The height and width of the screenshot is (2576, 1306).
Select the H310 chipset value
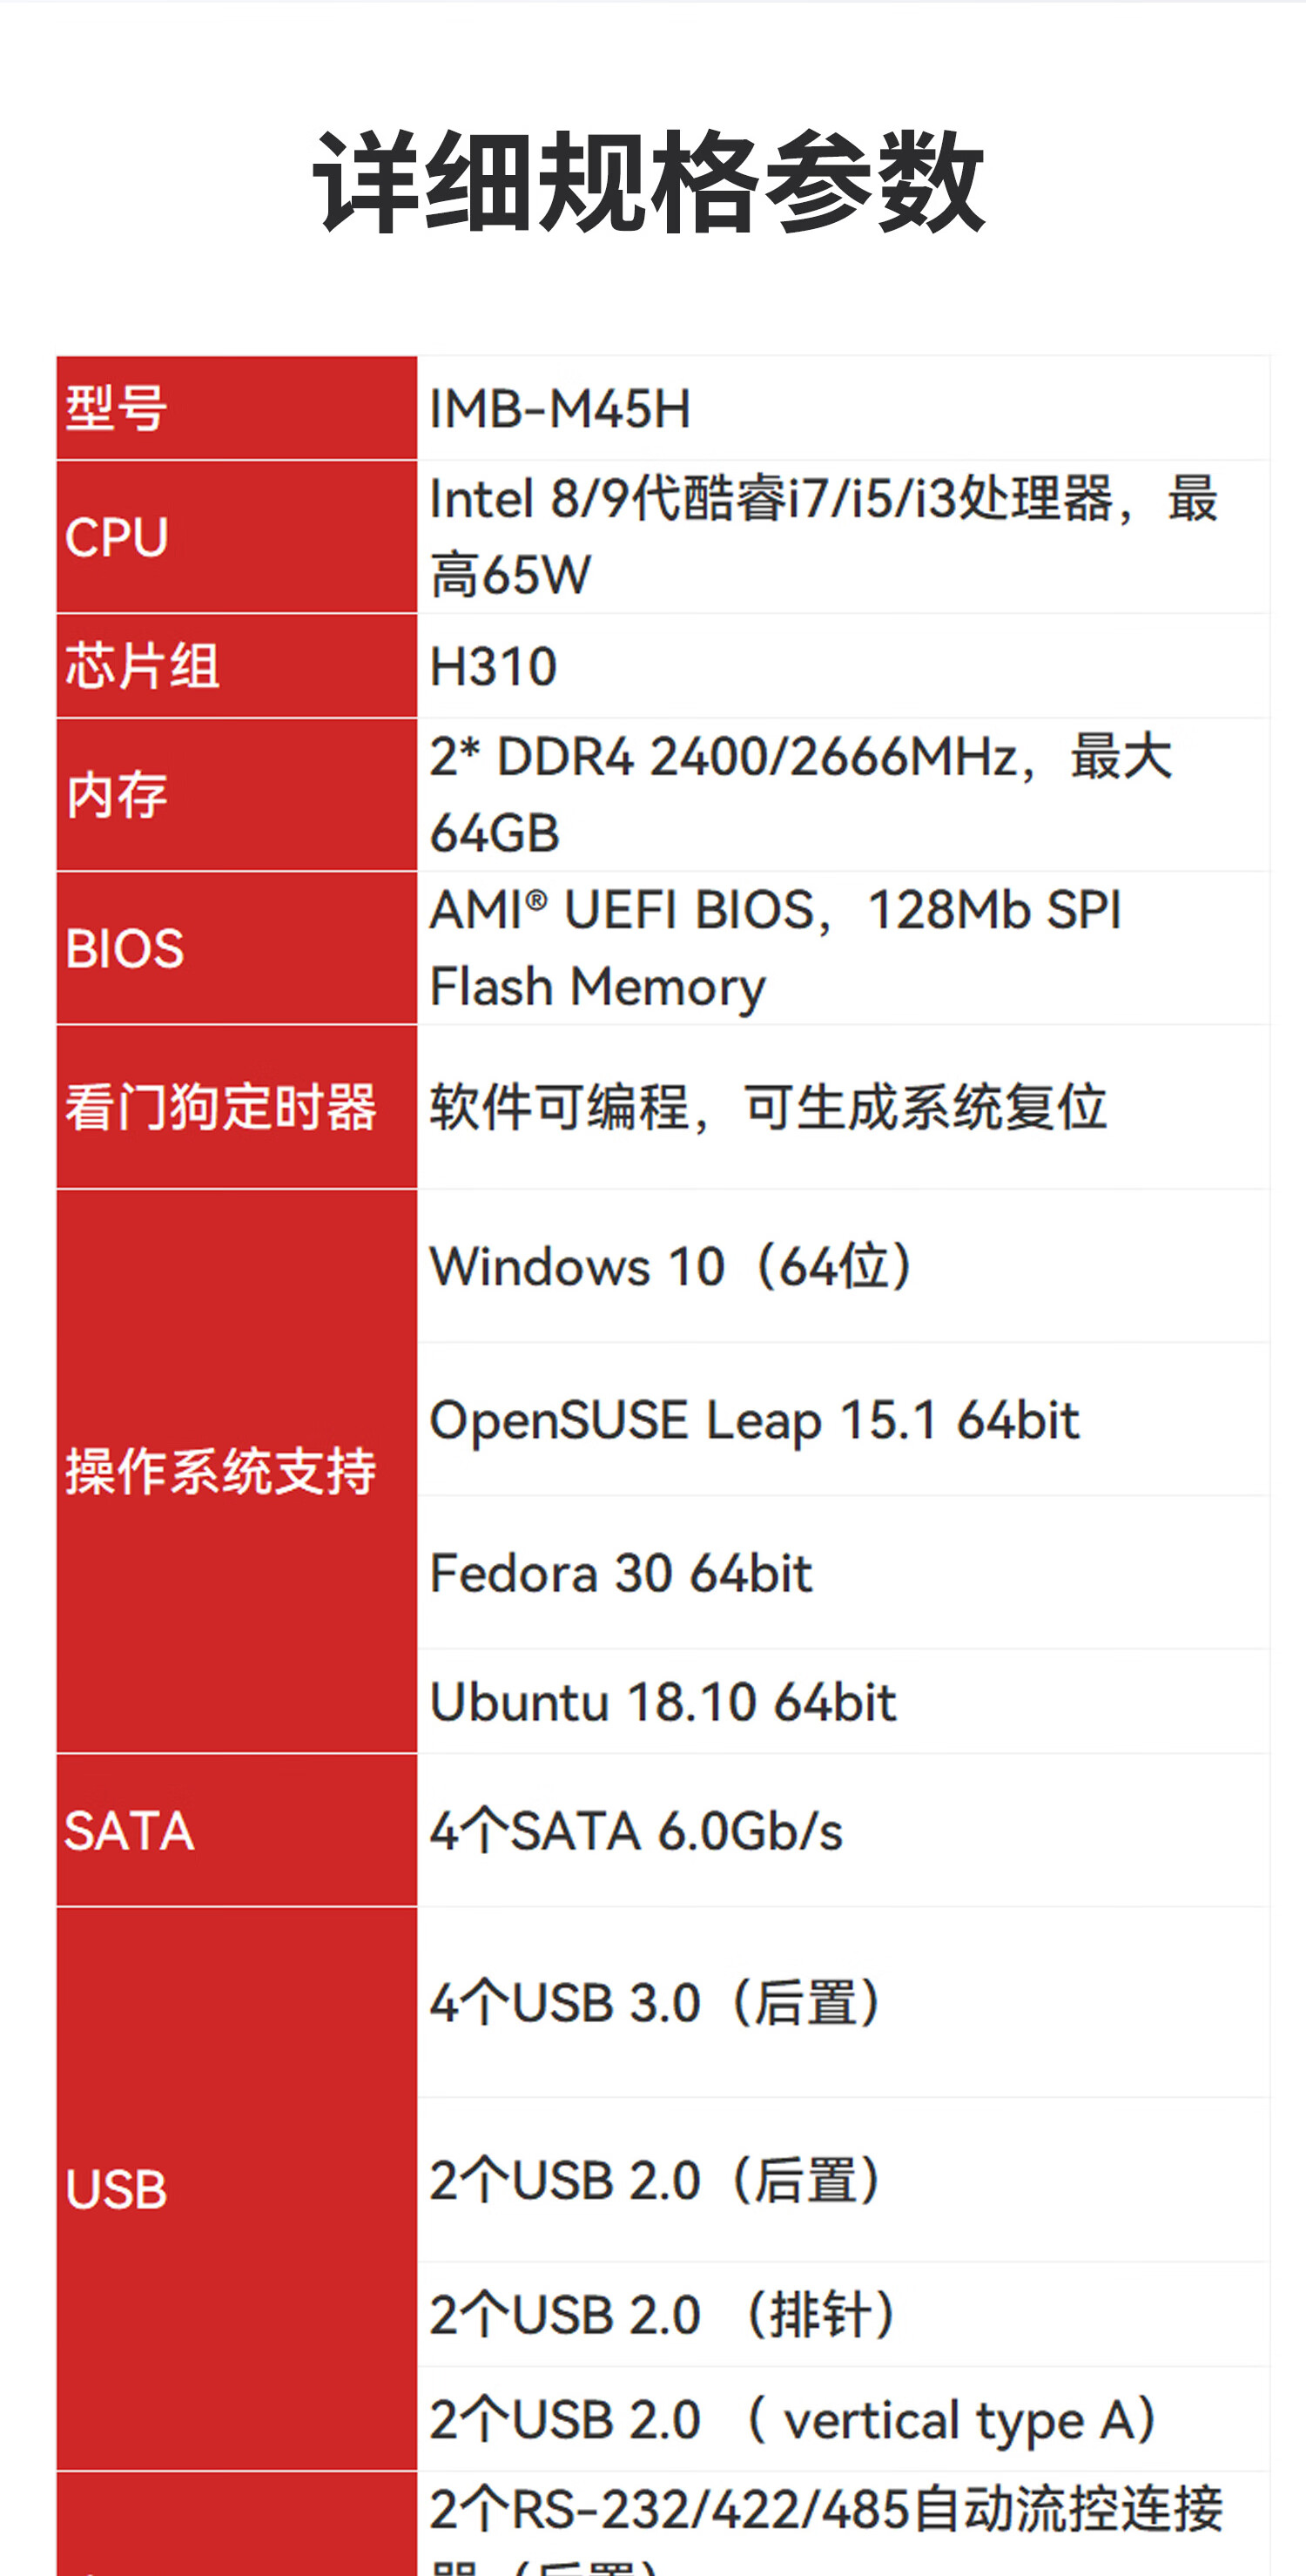click(493, 666)
